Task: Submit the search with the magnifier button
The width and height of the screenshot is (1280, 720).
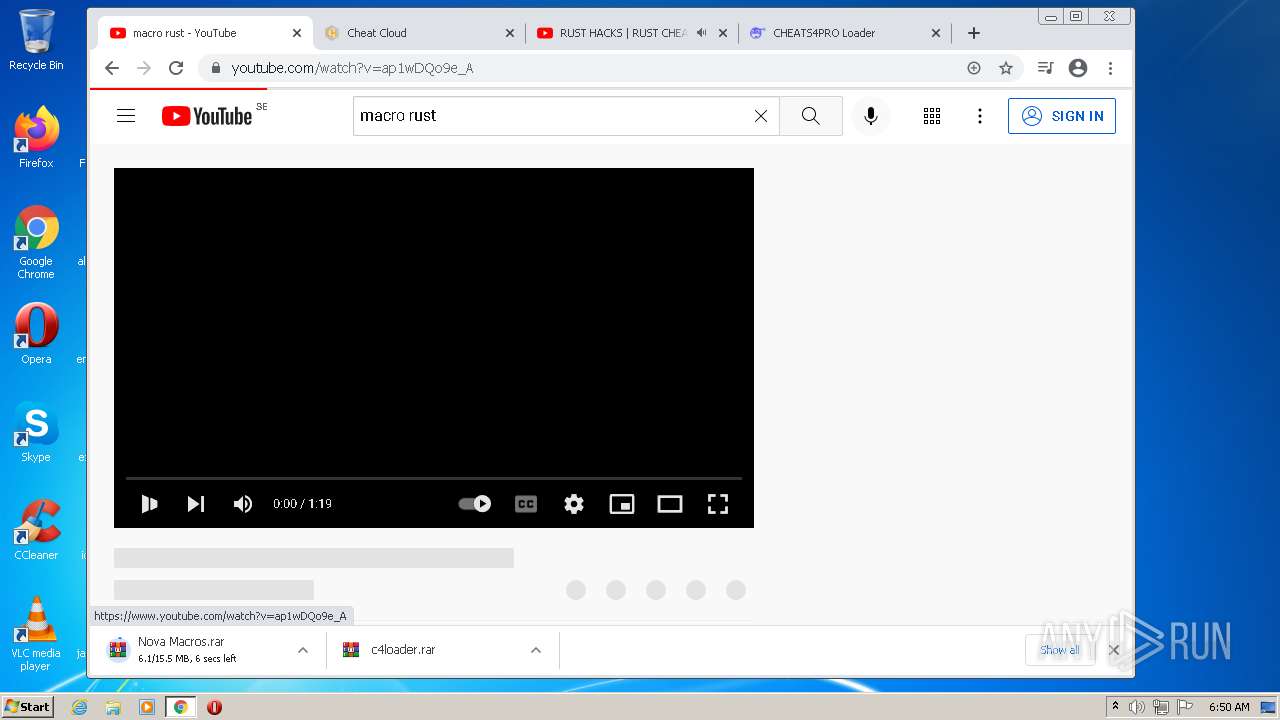Action: (811, 116)
